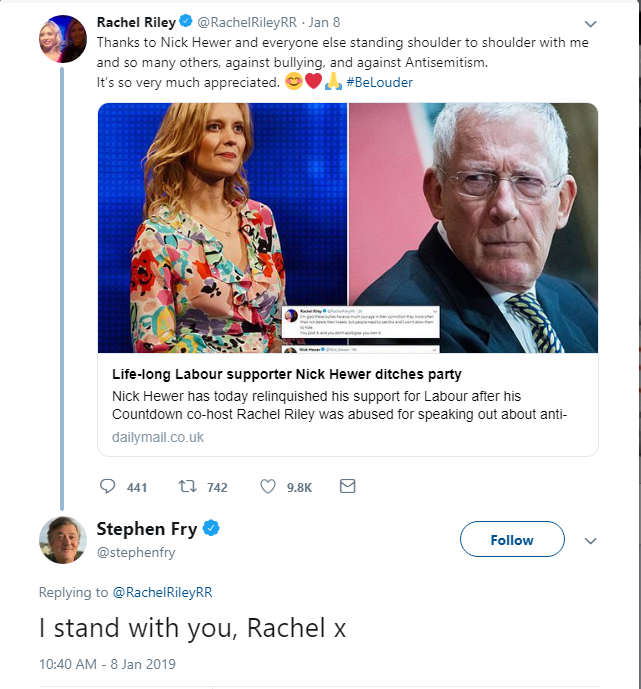The width and height of the screenshot is (641, 689).
Task: Click the envelope direct message icon
Action: coord(347,487)
